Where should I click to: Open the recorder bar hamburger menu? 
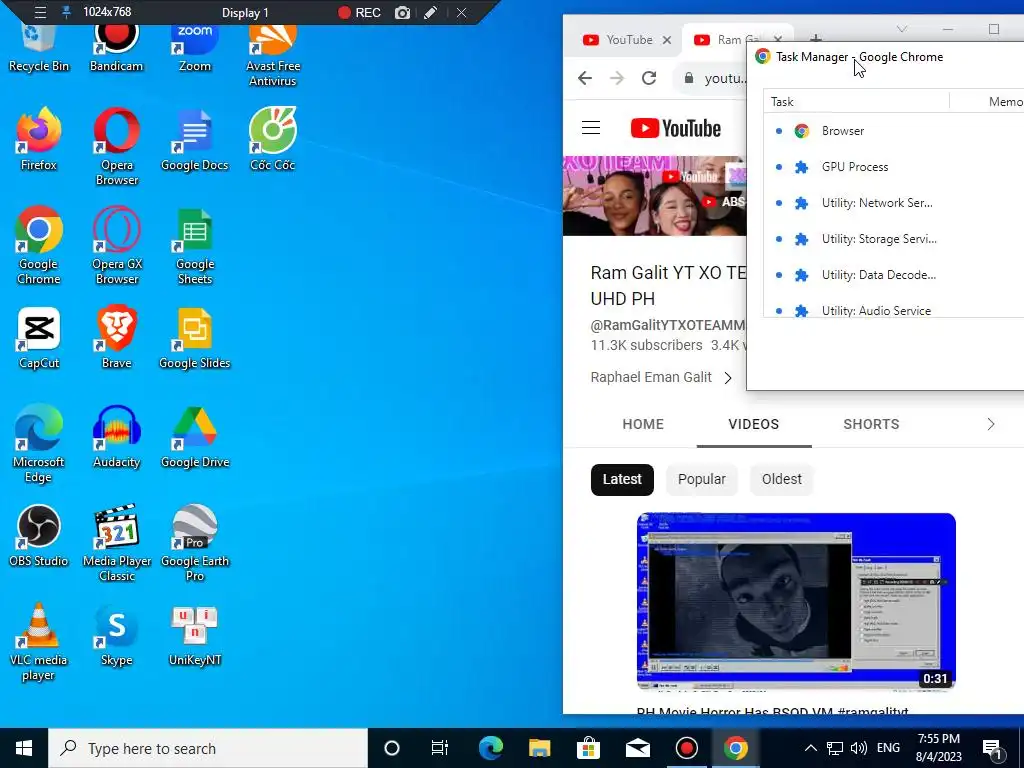40,12
